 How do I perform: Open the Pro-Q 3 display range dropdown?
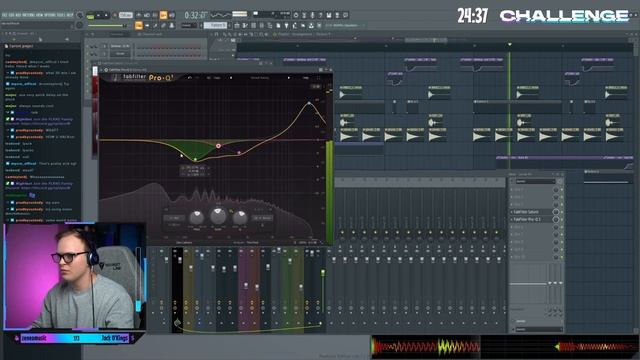point(316,86)
